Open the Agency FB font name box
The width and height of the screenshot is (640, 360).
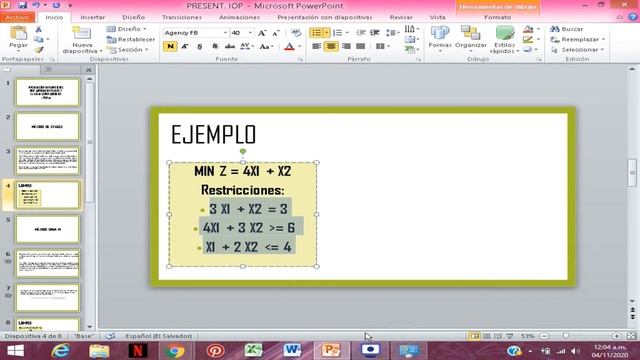[x=195, y=33]
